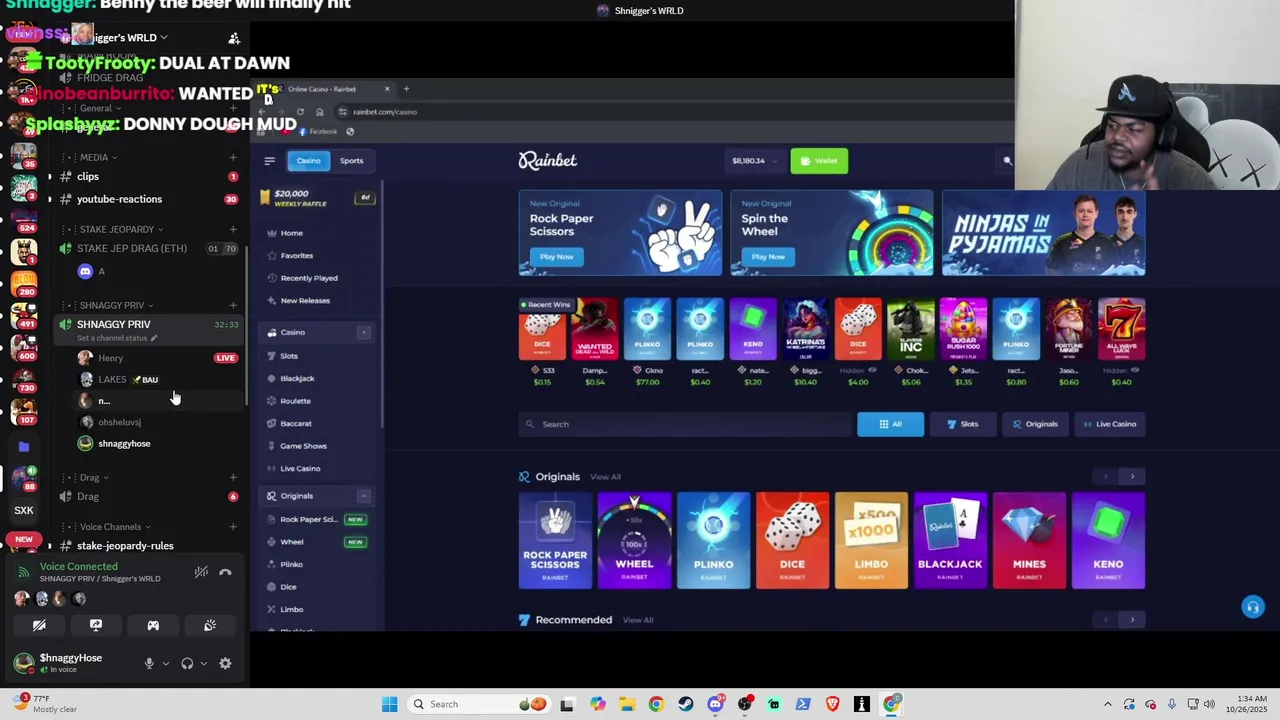Open a new browser tab

tap(406, 89)
